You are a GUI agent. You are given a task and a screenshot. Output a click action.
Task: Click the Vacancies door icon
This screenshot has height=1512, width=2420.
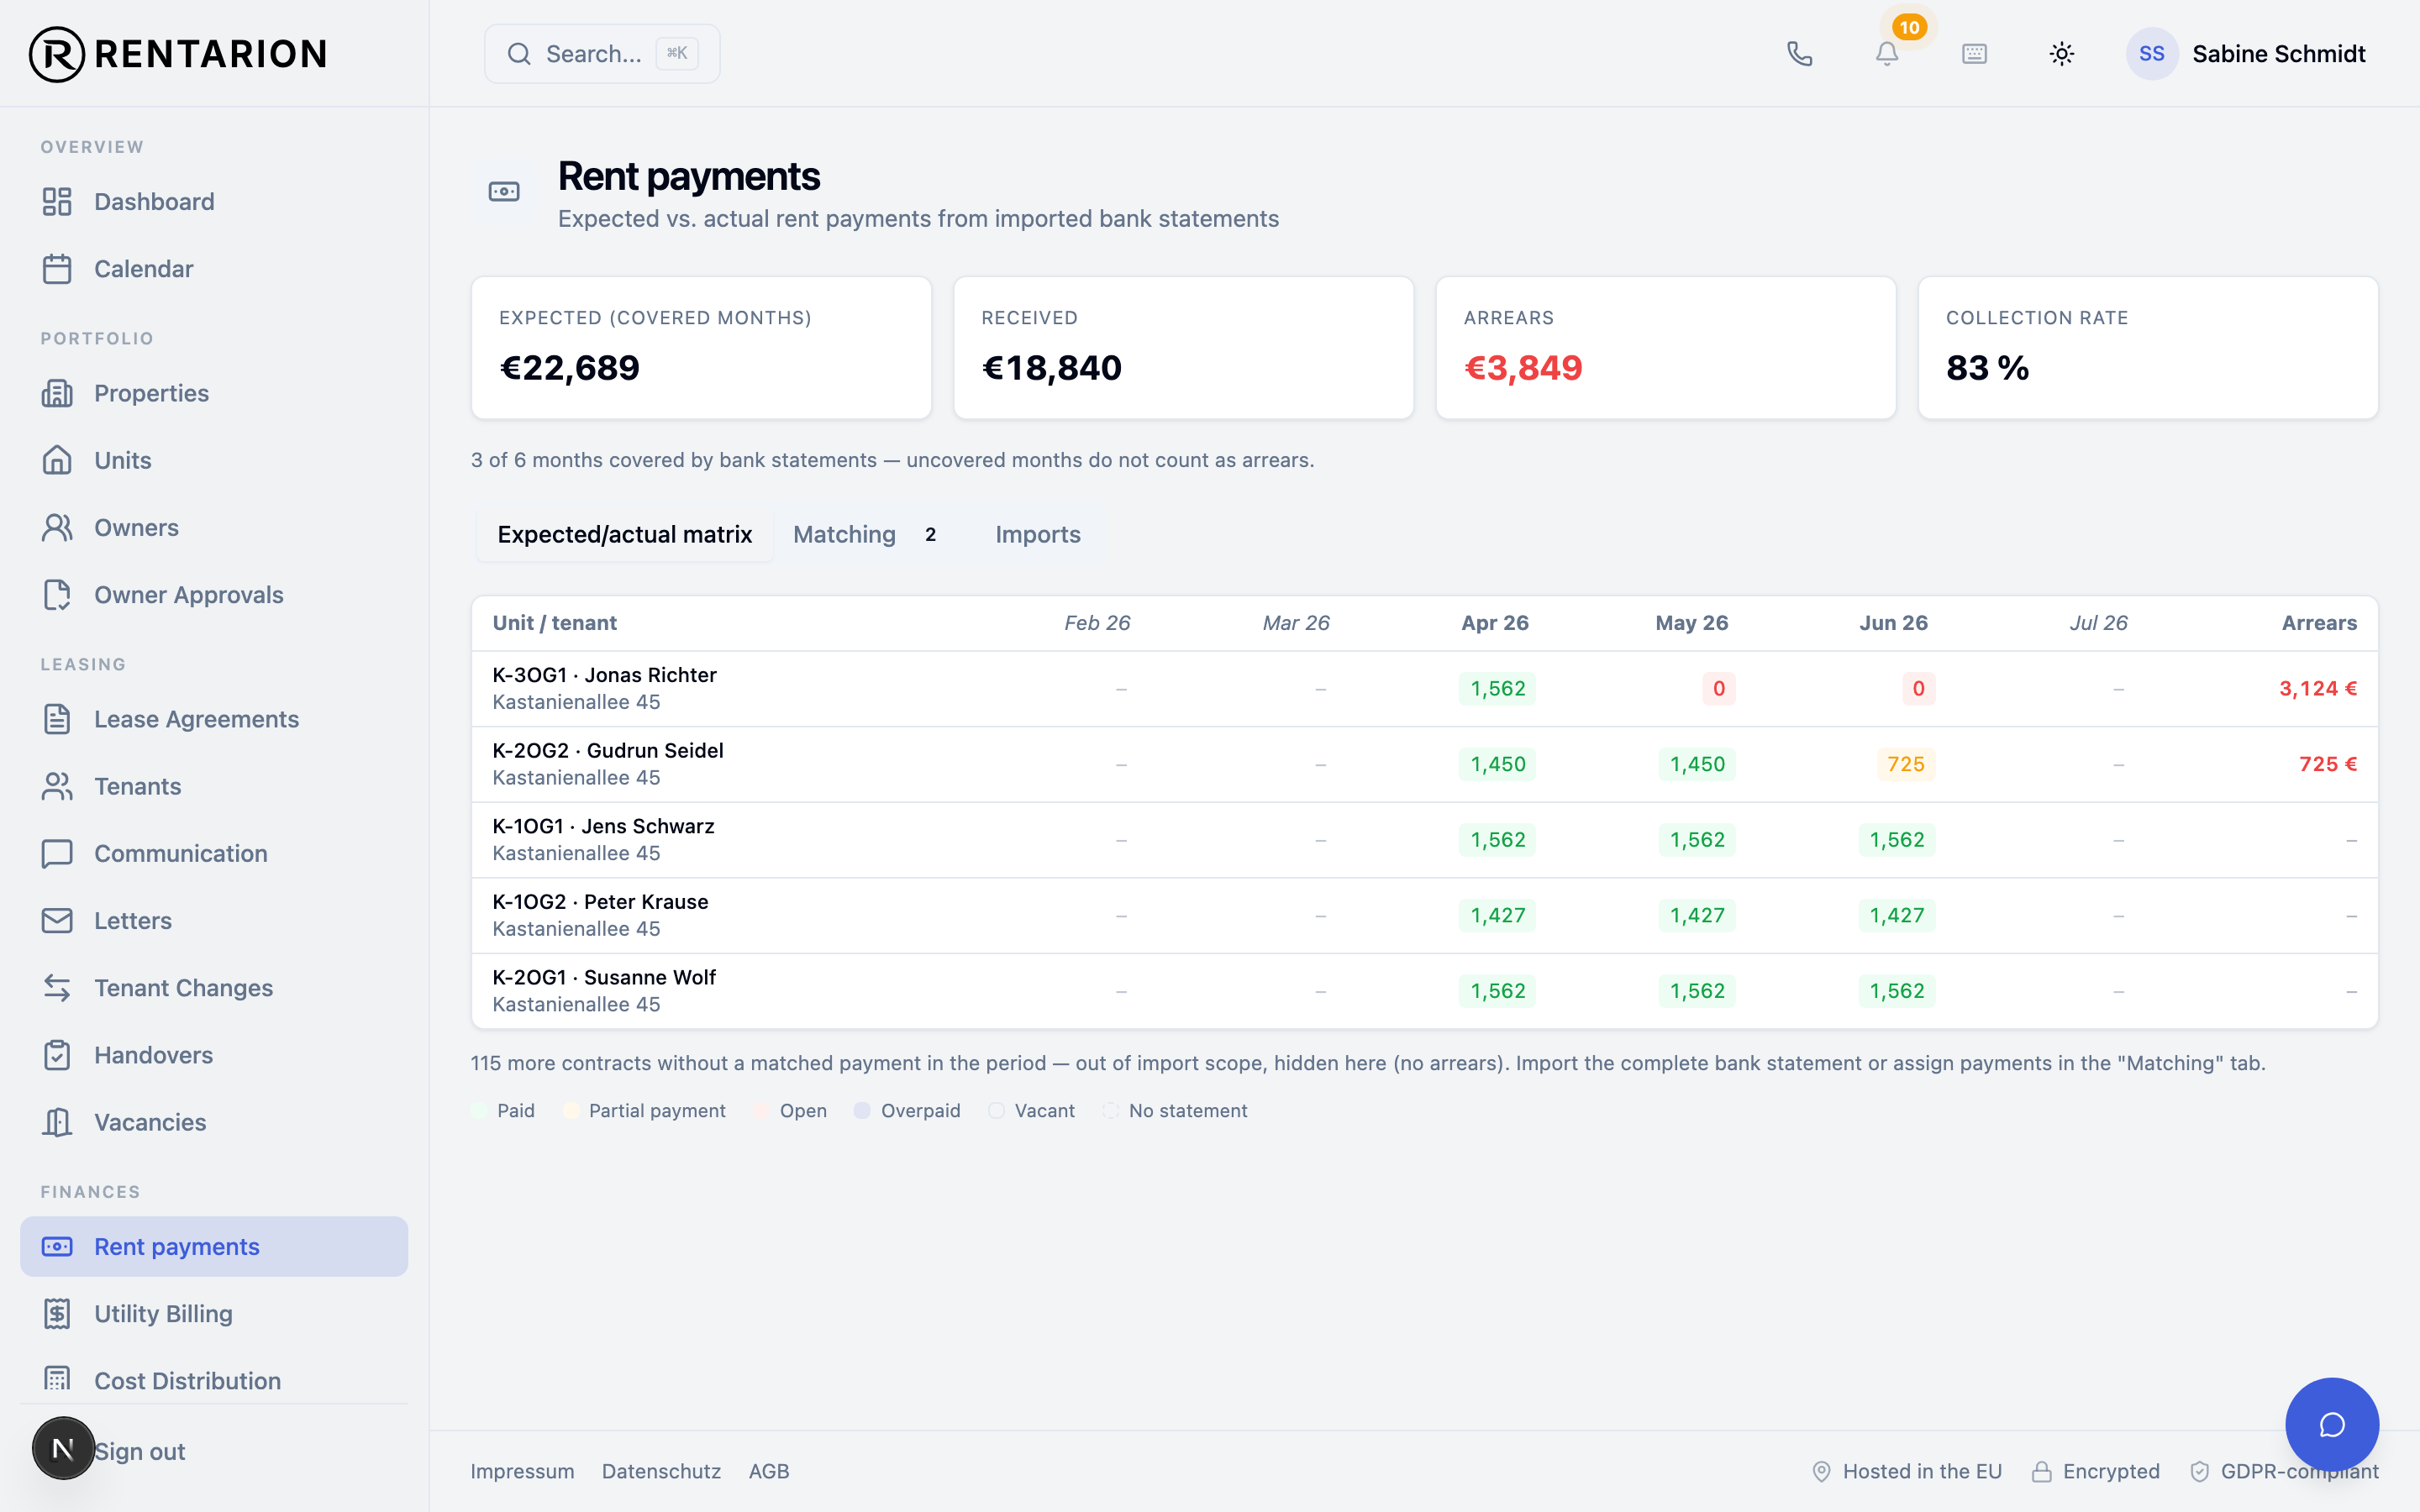(57, 1122)
